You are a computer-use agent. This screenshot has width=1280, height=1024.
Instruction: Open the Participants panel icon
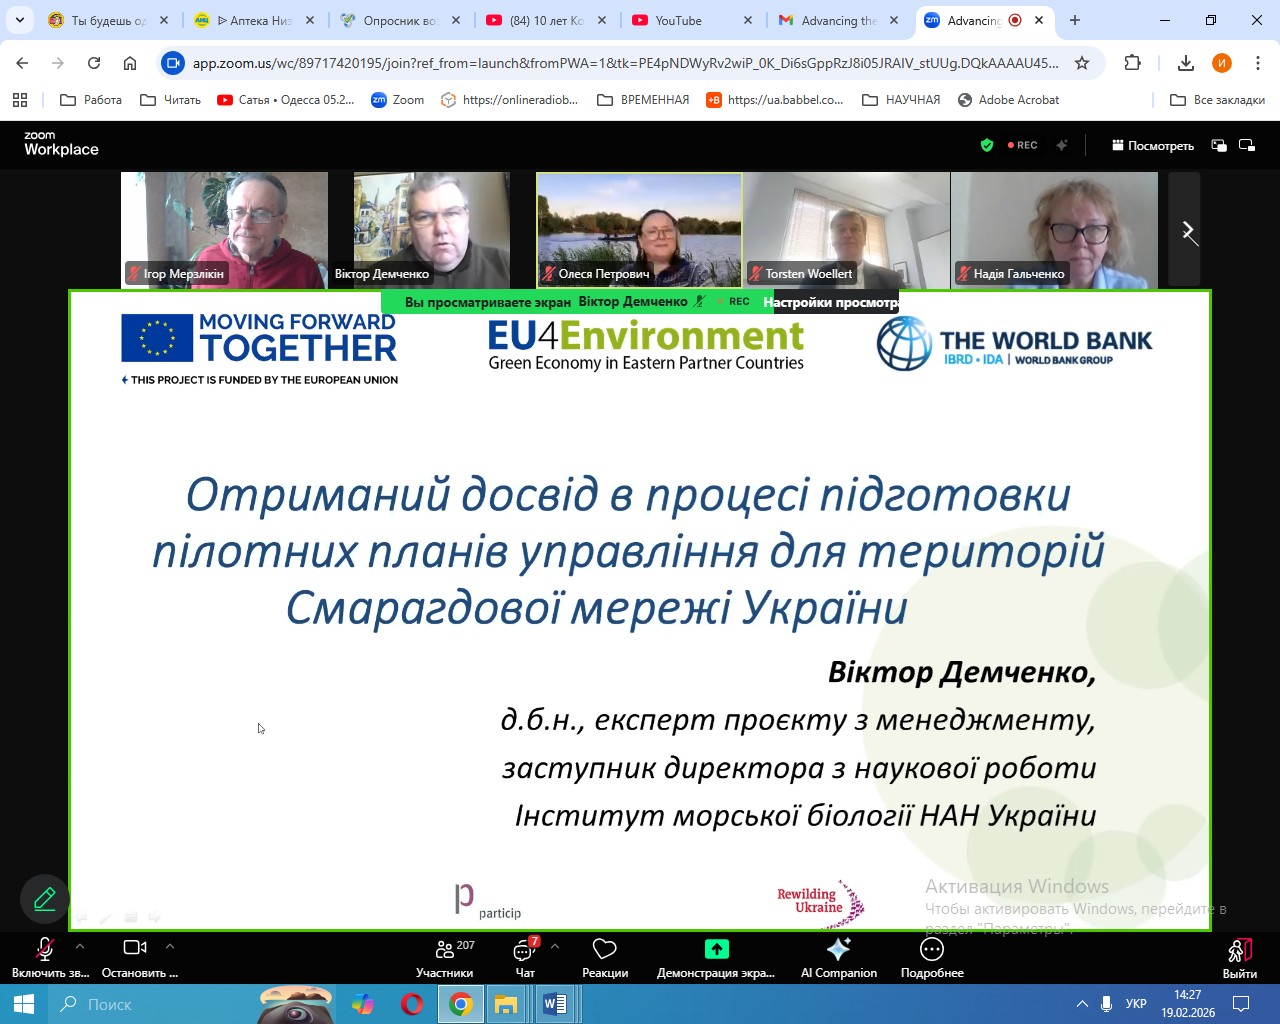coord(444,949)
